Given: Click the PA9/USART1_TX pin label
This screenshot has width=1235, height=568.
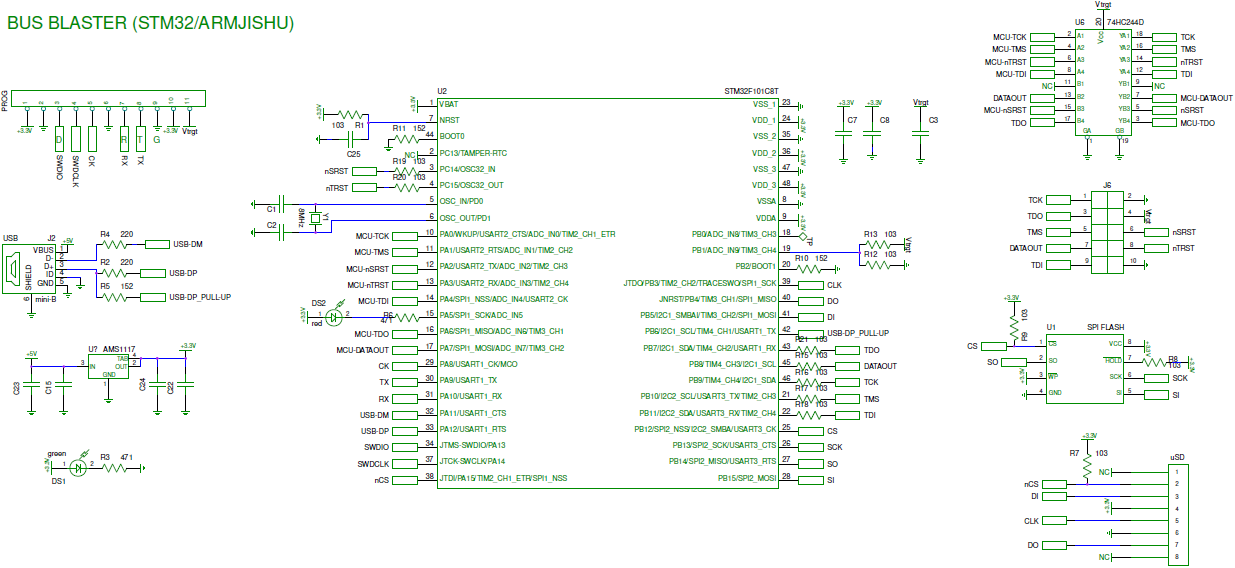Looking at the screenshot, I should (x=468, y=381).
